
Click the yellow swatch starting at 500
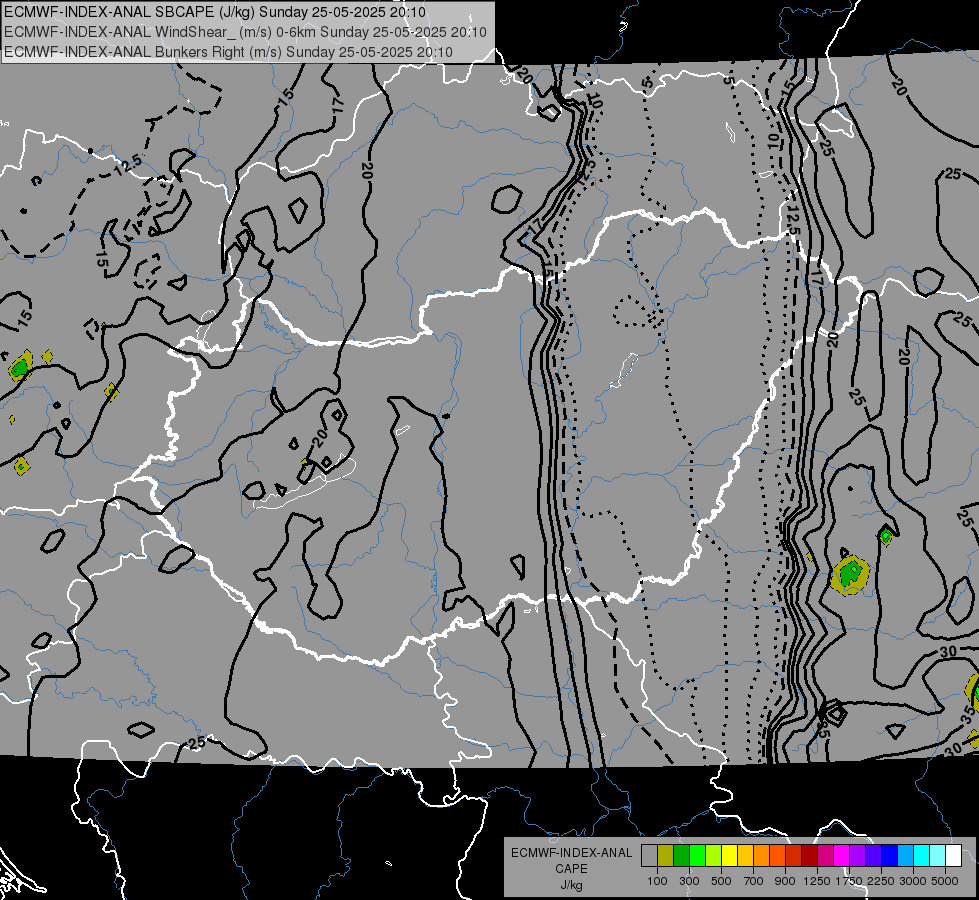pos(729,856)
